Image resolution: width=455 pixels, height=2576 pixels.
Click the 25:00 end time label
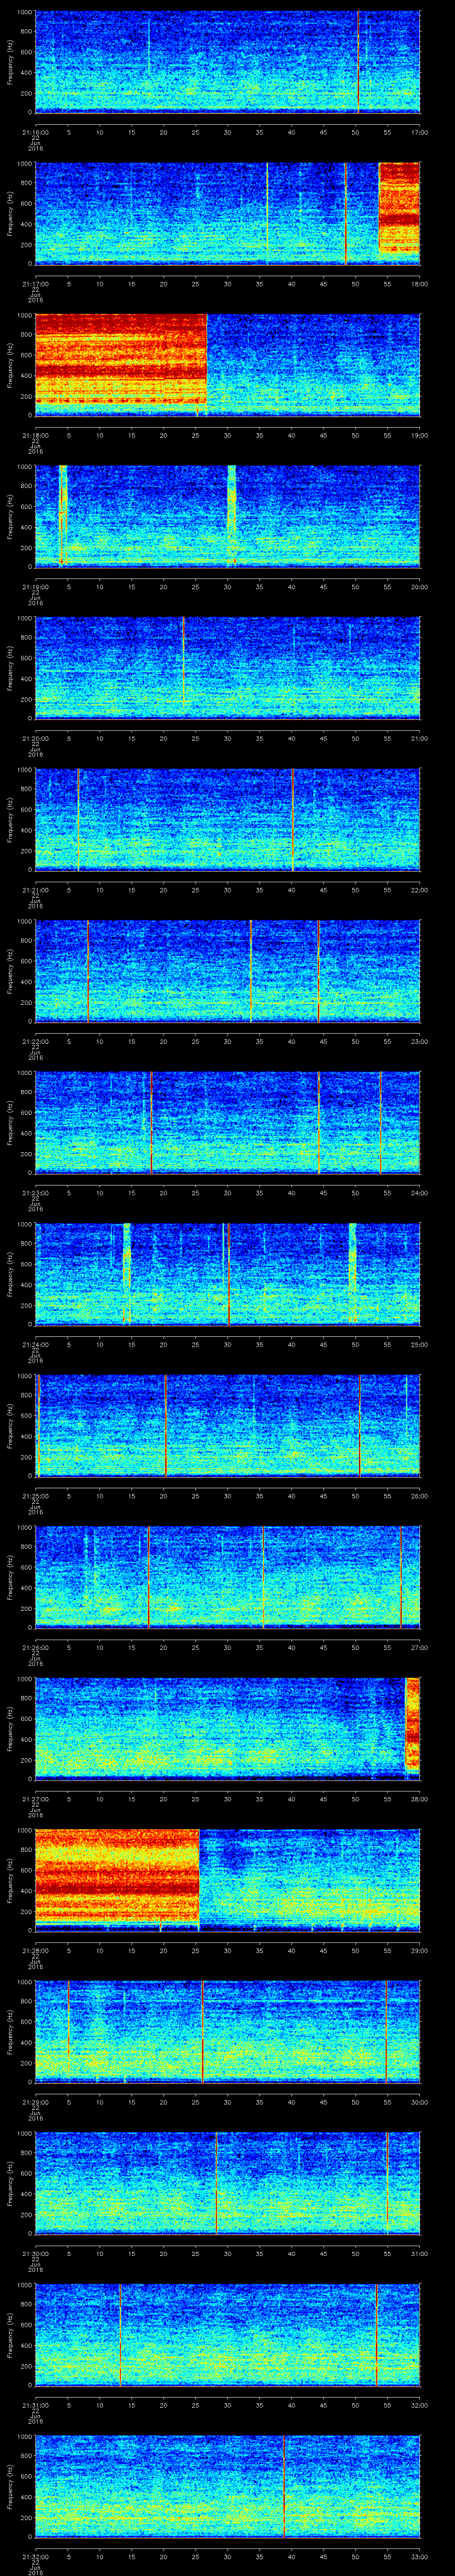pyautogui.click(x=419, y=1344)
